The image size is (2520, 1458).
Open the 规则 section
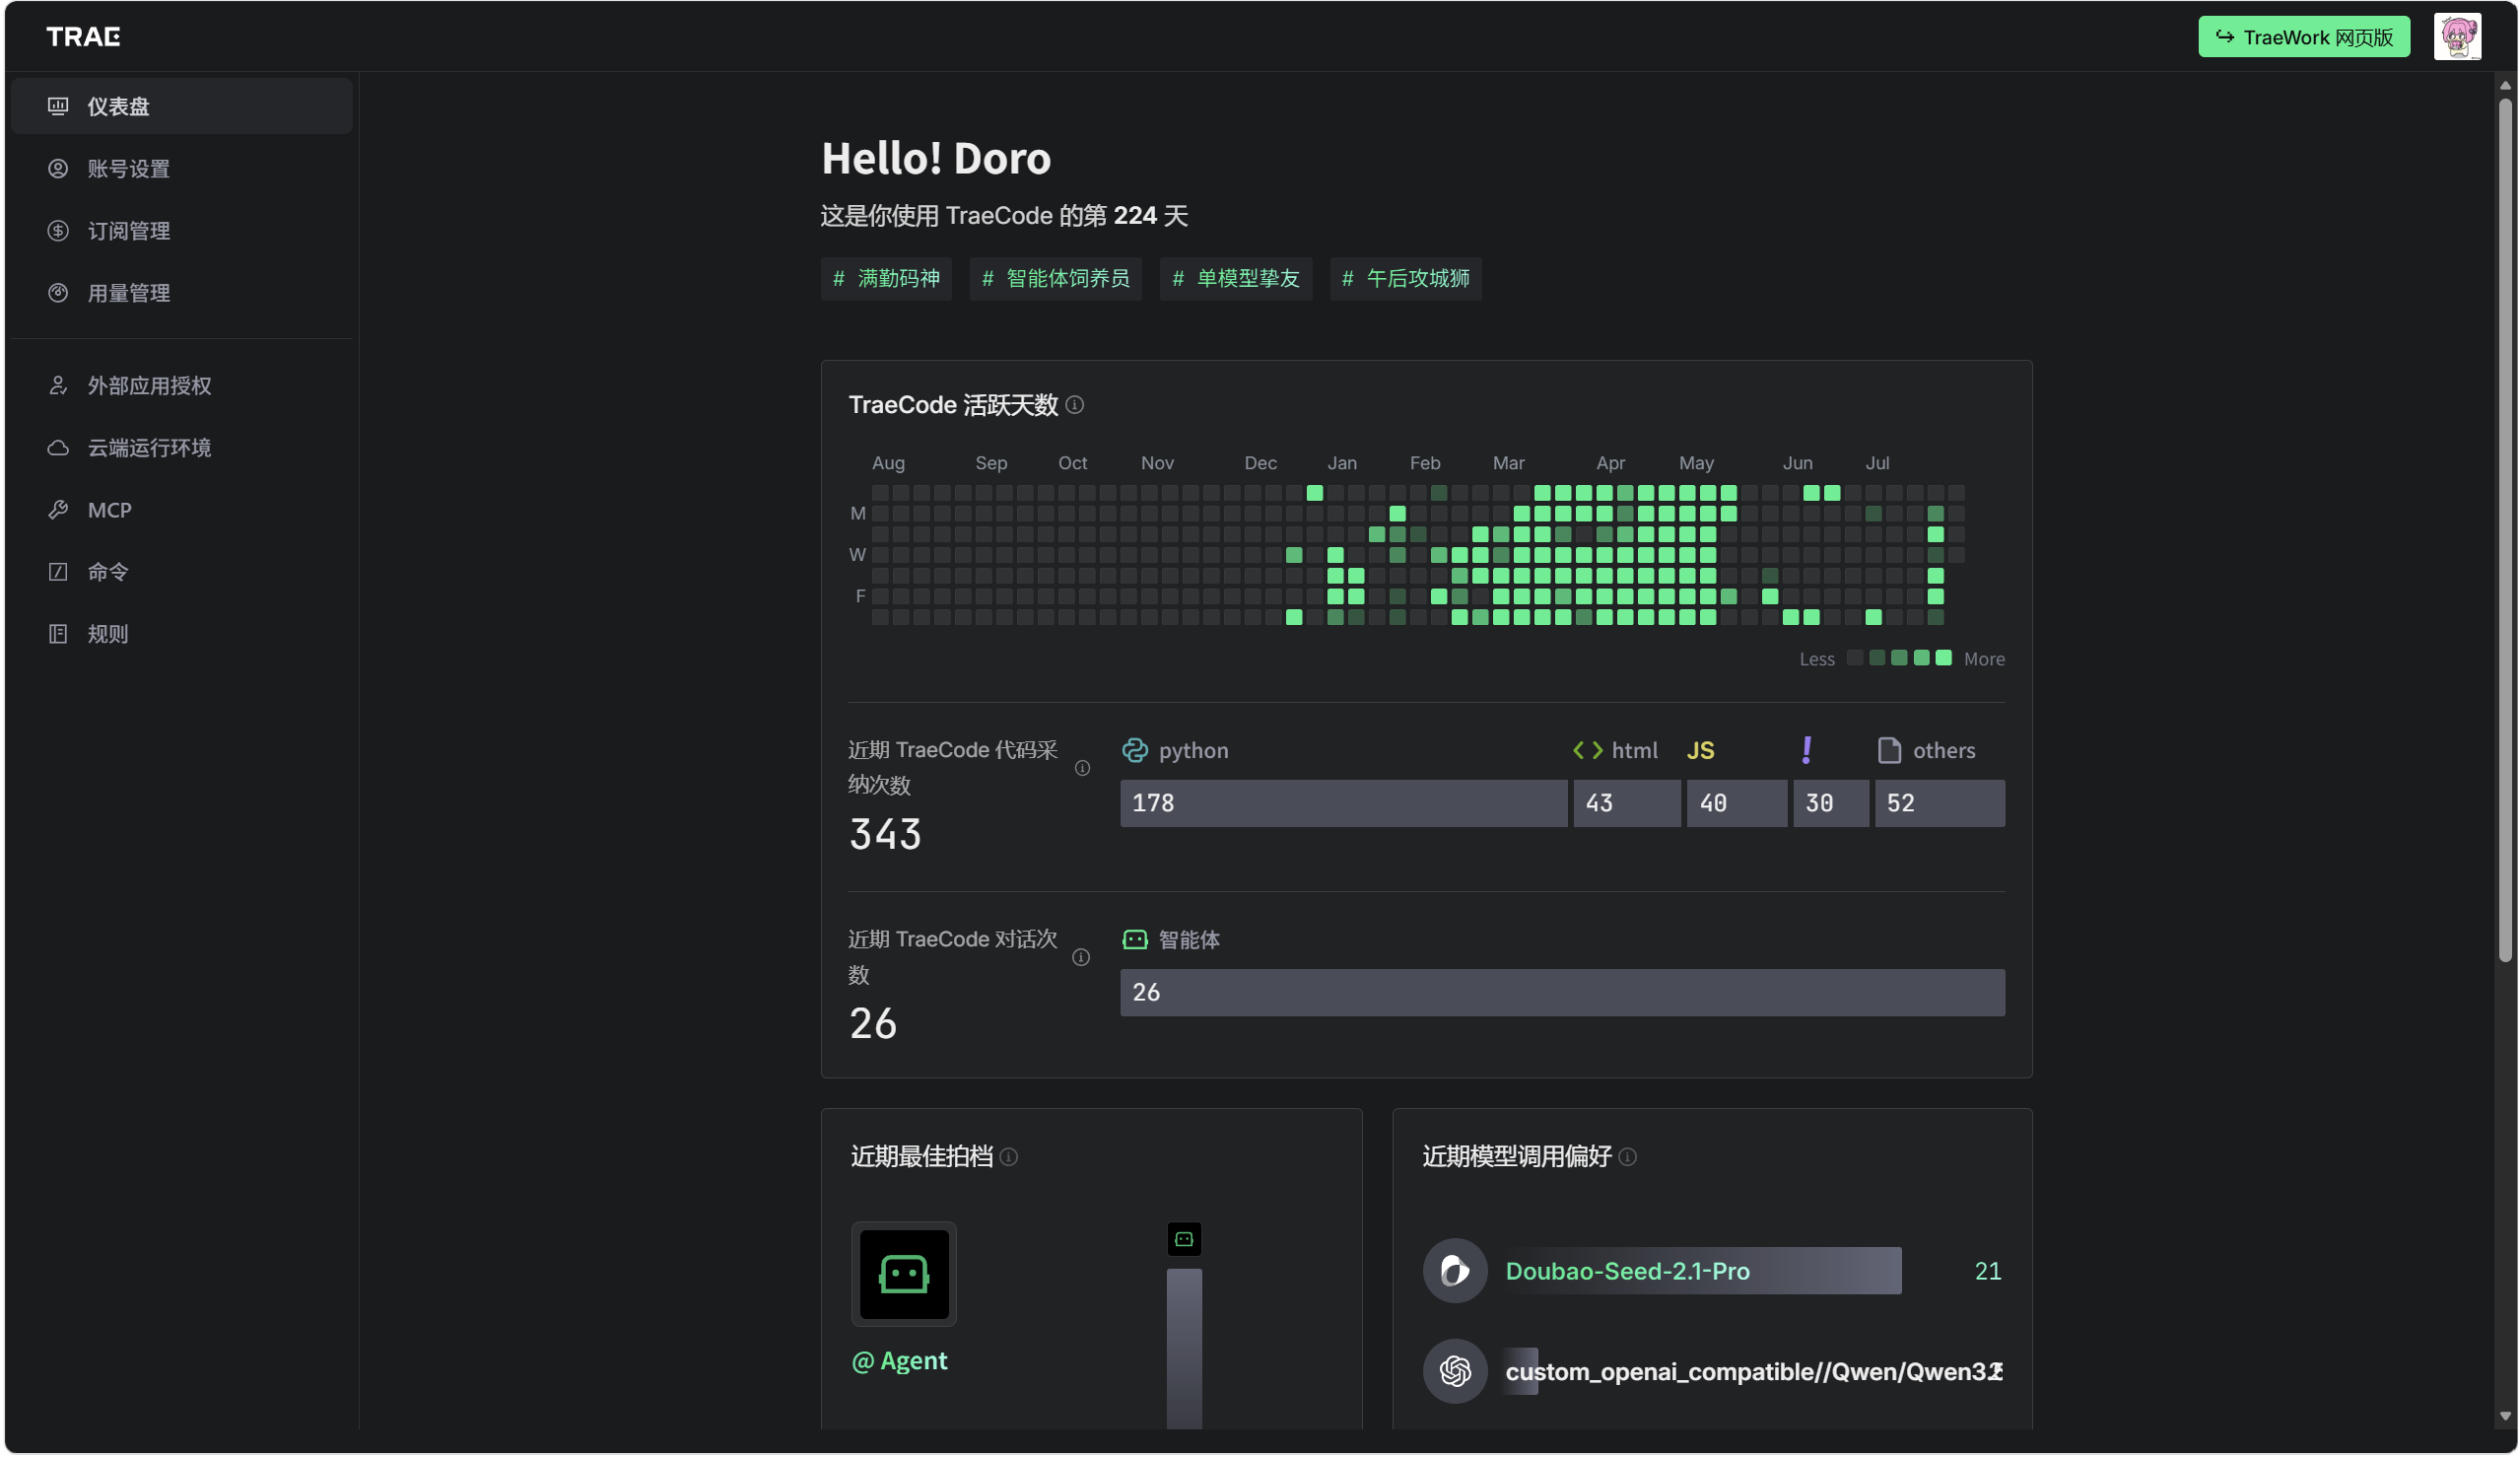pyautogui.click(x=182, y=633)
